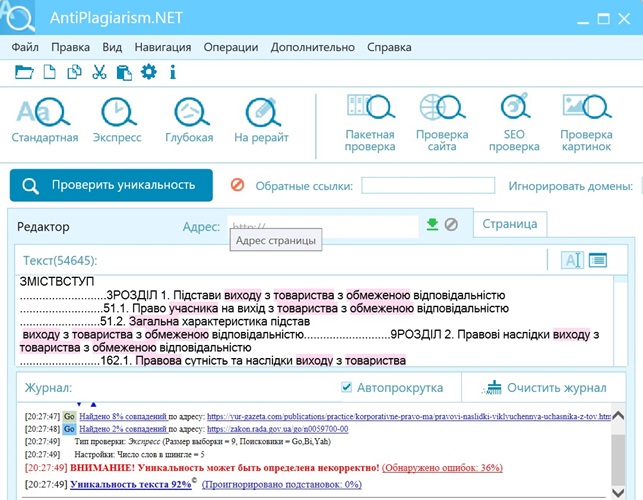
Task: Click the Адрес URL input field
Action: [x=323, y=226]
